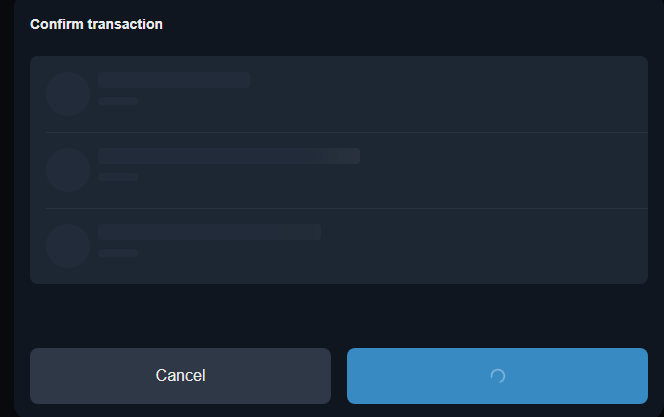664x417 pixels.
Task: Click the "Confirm transaction" heading
Action: pos(96,24)
